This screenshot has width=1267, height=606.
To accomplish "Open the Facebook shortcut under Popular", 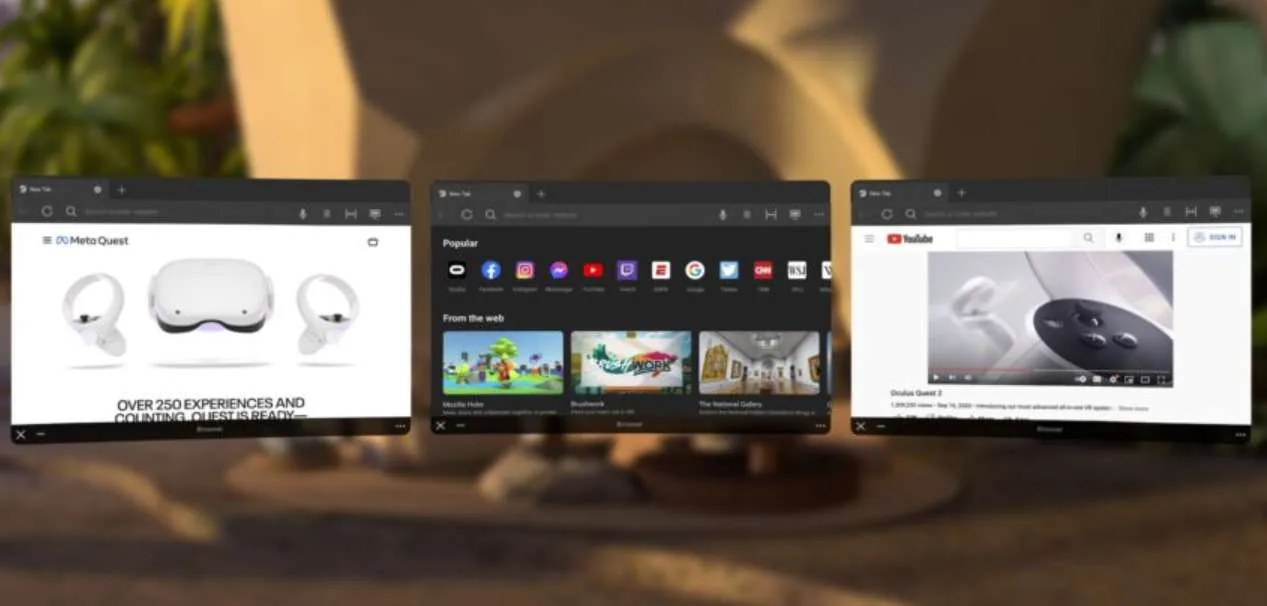I will (x=491, y=270).
